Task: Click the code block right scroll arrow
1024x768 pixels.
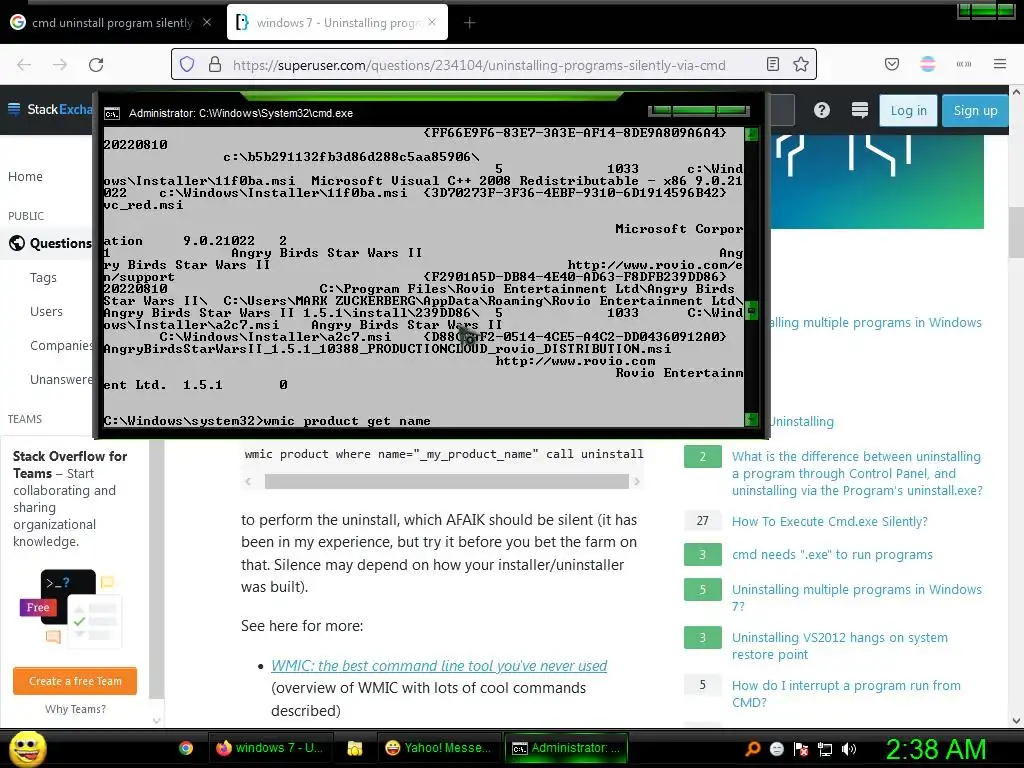Action: (x=637, y=481)
